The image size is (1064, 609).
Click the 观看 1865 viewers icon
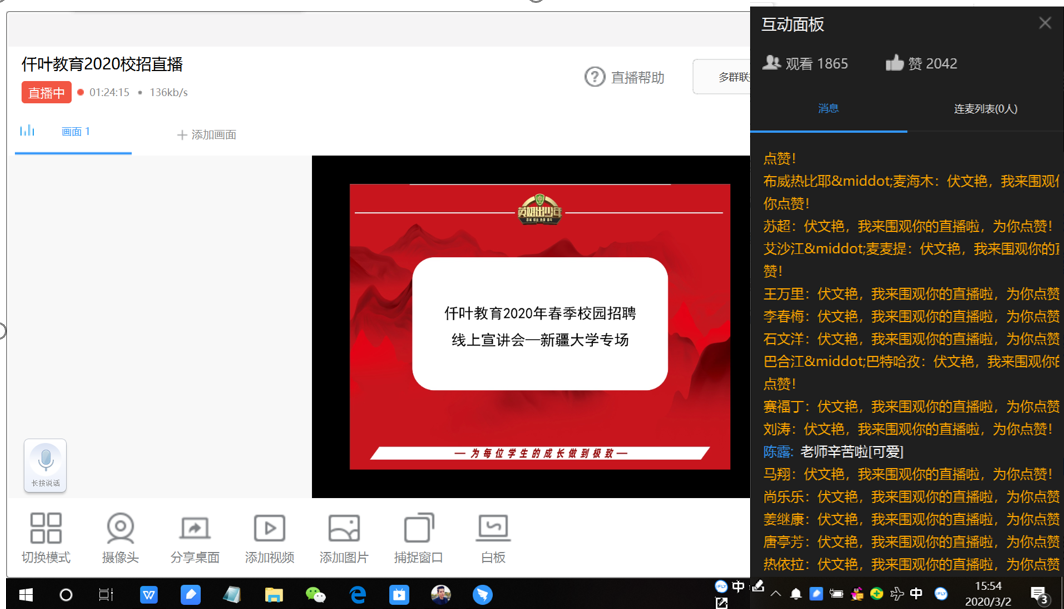click(x=772, y=63)
